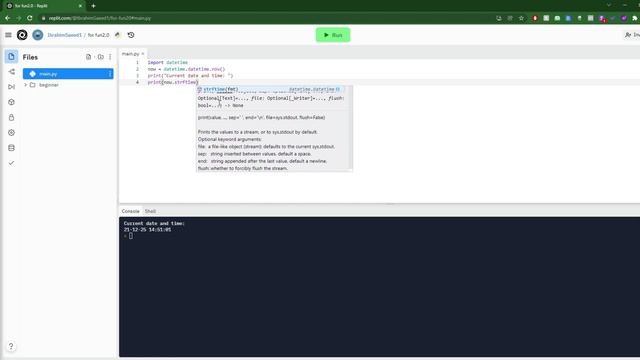640x360 pixels.
Task: Open main.py row three-dot menu
Action: point(110,74)
